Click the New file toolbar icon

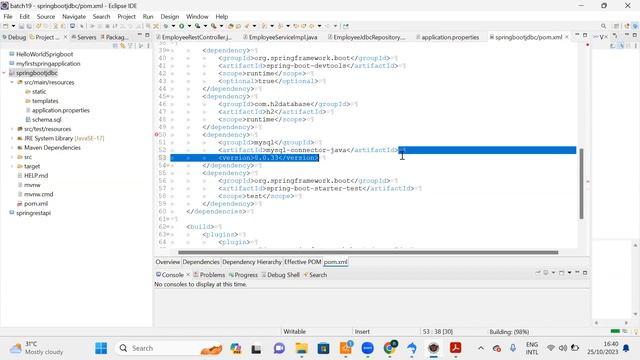point(6,26)
